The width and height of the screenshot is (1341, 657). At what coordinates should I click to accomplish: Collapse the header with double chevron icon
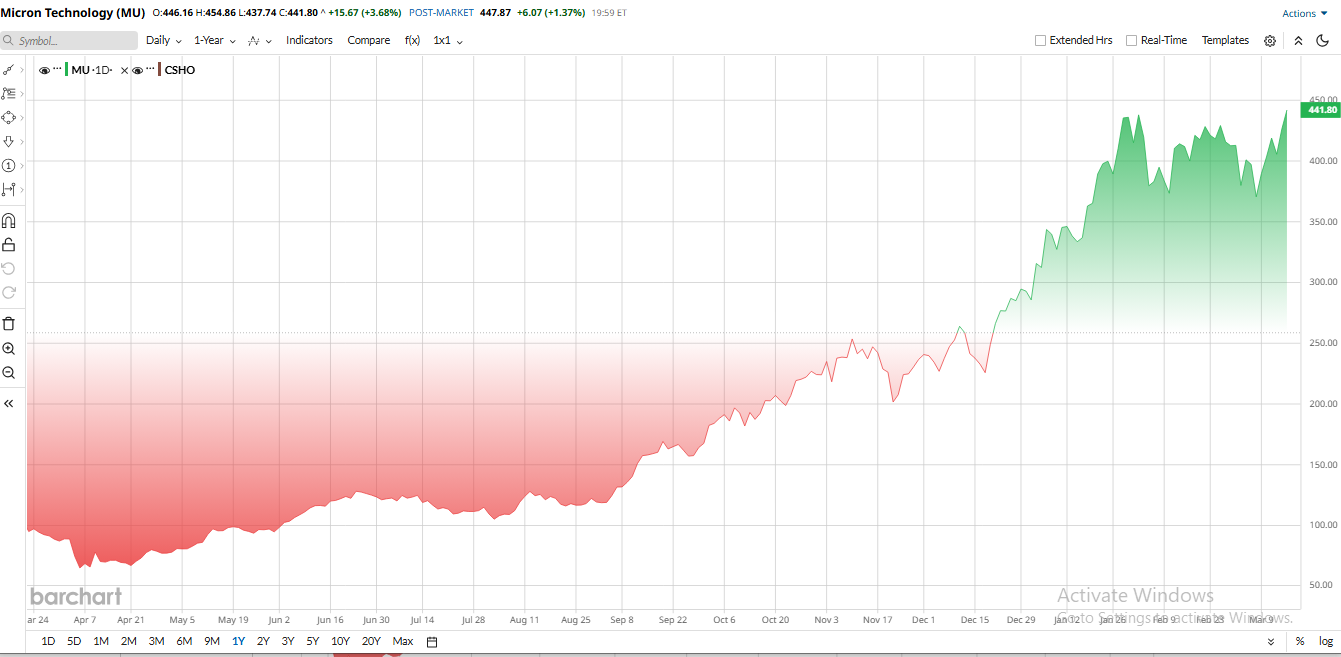tap(1298, 41)
